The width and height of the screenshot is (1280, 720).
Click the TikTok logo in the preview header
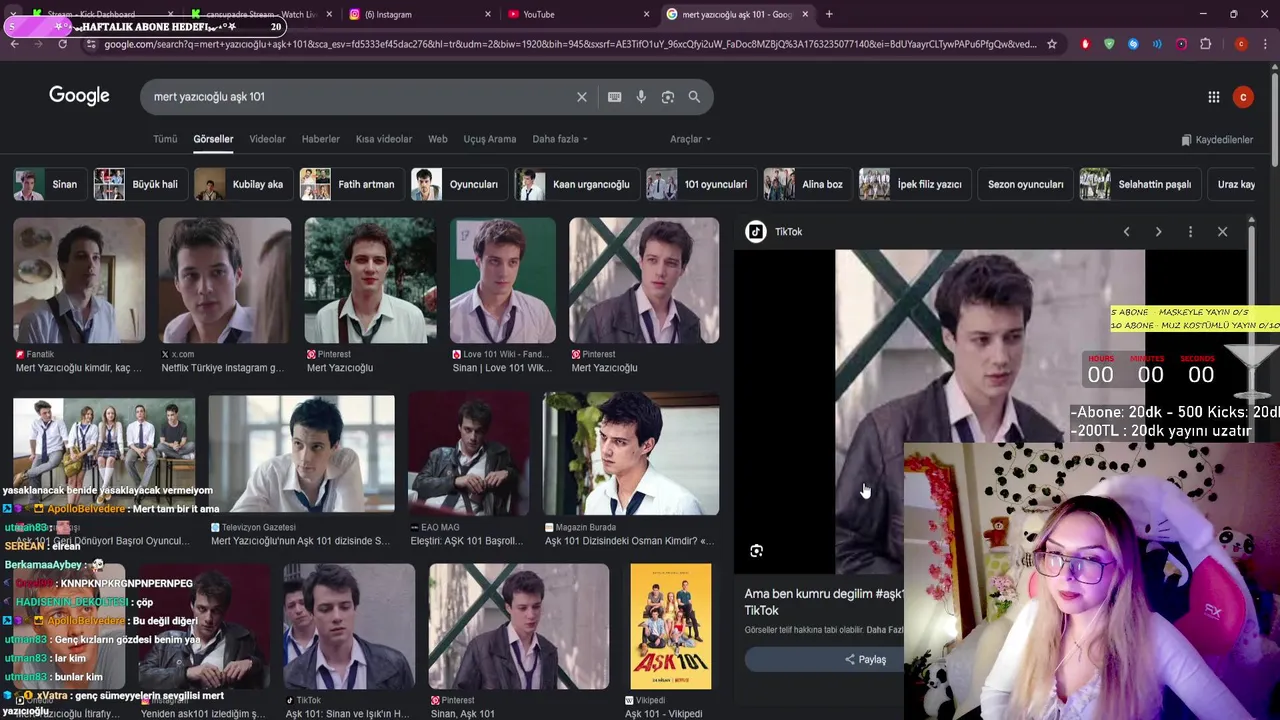tap(756, 232)
